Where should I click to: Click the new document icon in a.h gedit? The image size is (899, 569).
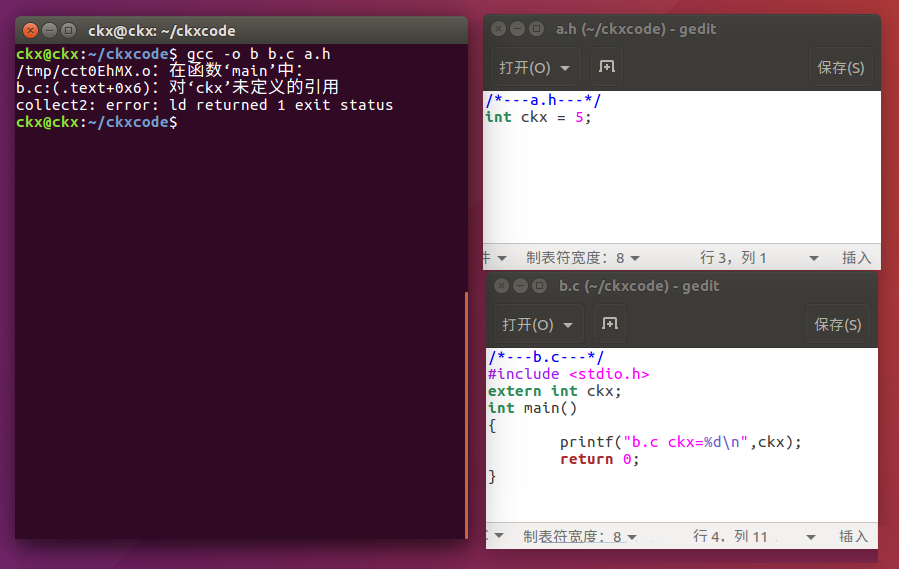click(606, 67)
